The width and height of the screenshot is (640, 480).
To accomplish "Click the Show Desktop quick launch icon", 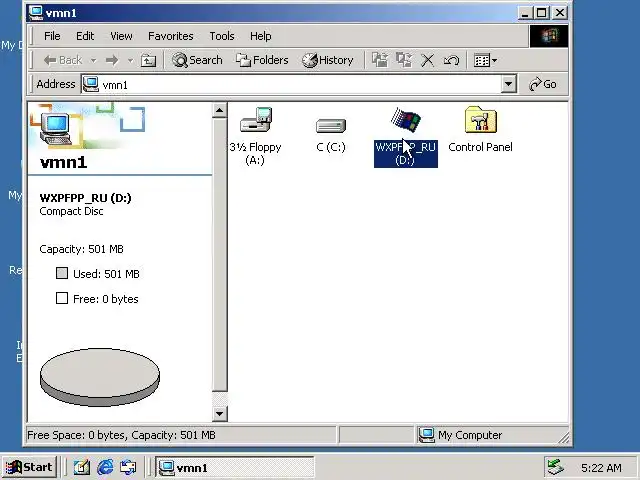I will [x=82, y=467].
